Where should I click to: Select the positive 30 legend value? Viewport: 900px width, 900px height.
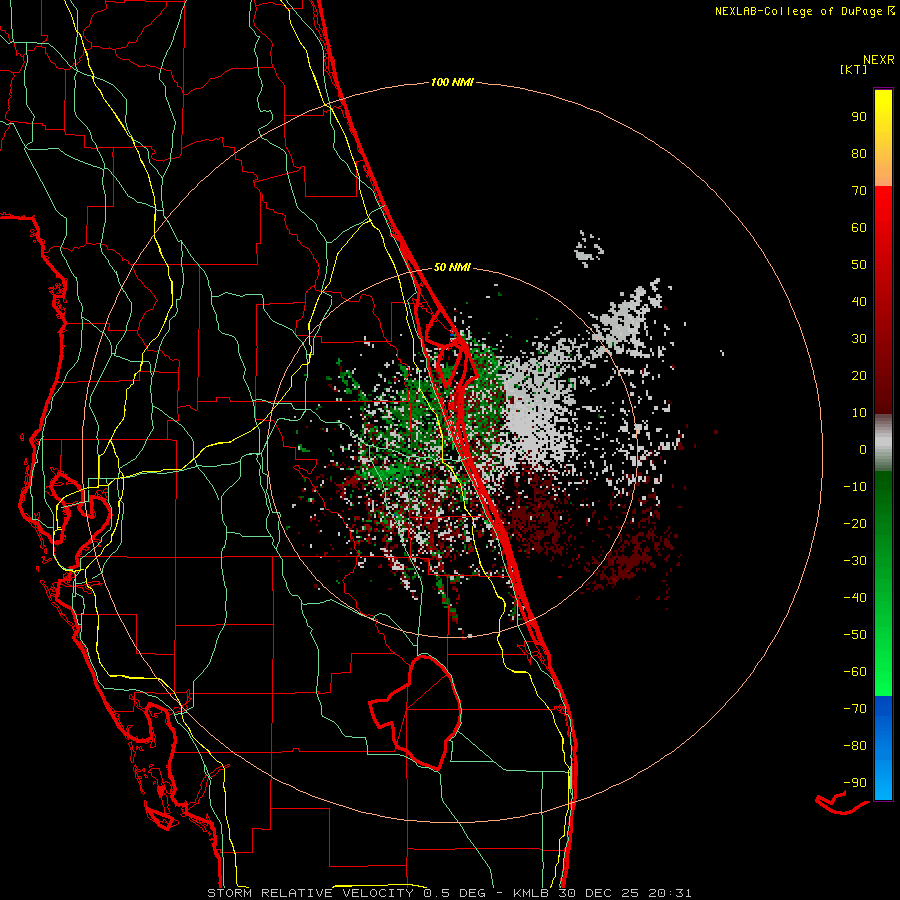(859, 339)
